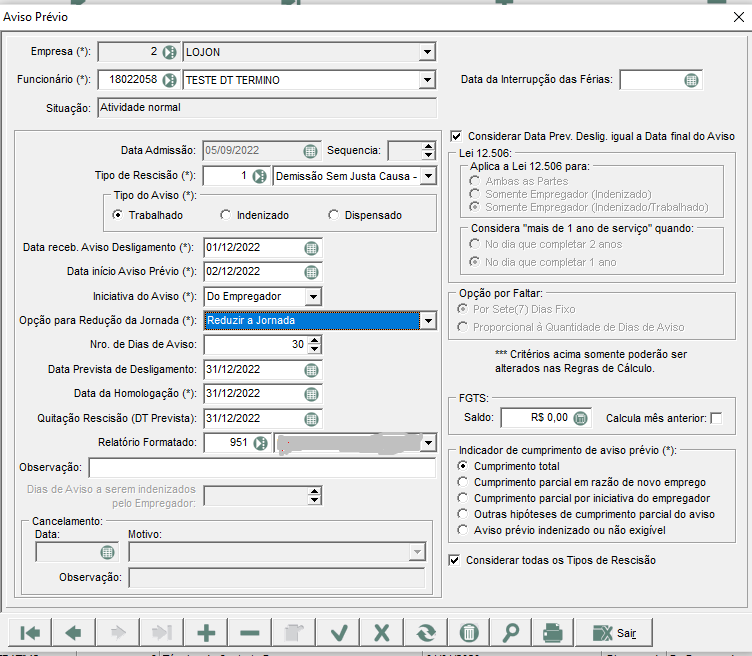Print using printer icon
Image resolution: width=752 pixels, height=656 pixels.
tap(552, 633)
